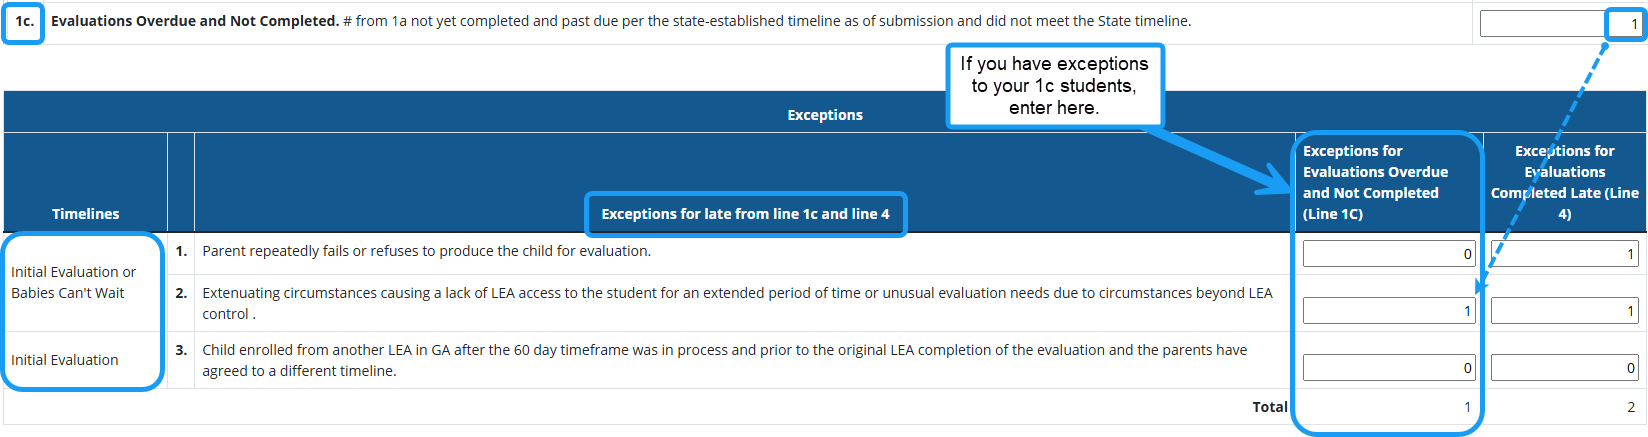Viewport: 1648px width, 437px height.
Task: Click the 1c Evaluations Overdue input field
Action: pyautogui.click(x=1560, y=24)
